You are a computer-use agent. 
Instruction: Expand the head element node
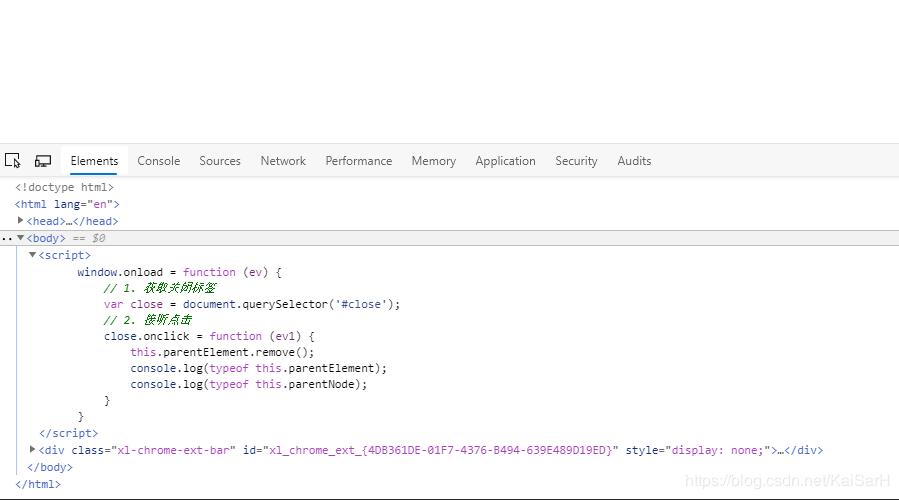coord(20,220)
